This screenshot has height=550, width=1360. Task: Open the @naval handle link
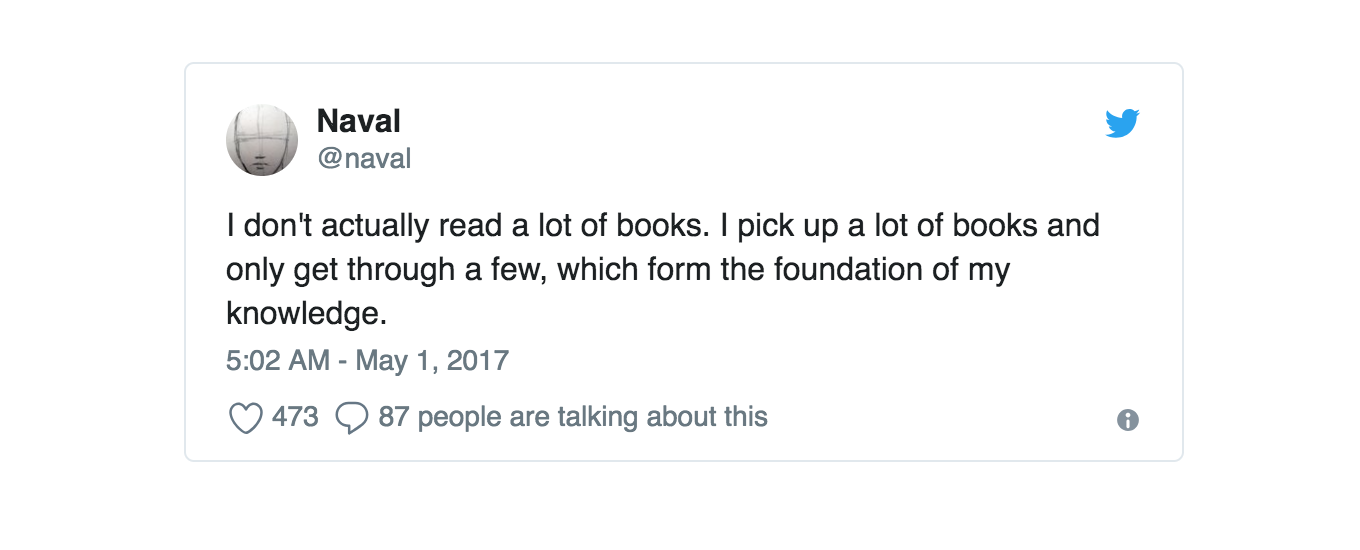[364, 159]
